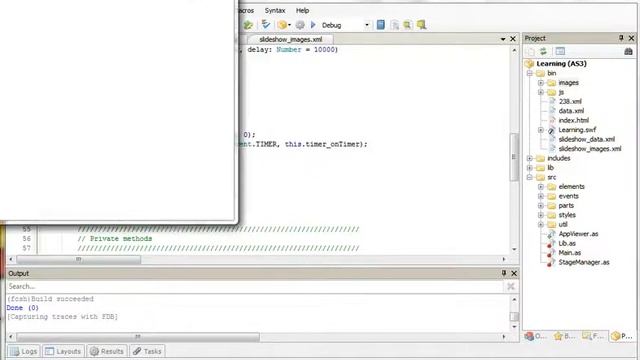Click the binoculars find icon in Project panel
This screenshot has height=360, width=640.
click(628, 51)
